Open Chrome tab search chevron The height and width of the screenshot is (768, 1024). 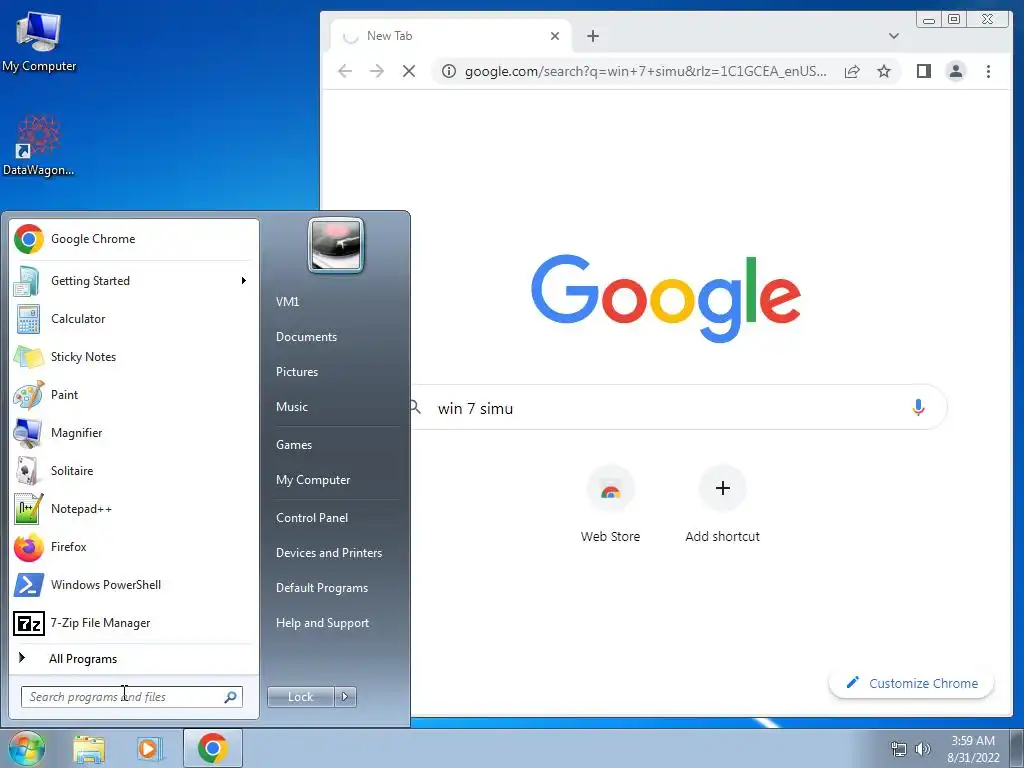pyautogui.click(x=894, y=36)
